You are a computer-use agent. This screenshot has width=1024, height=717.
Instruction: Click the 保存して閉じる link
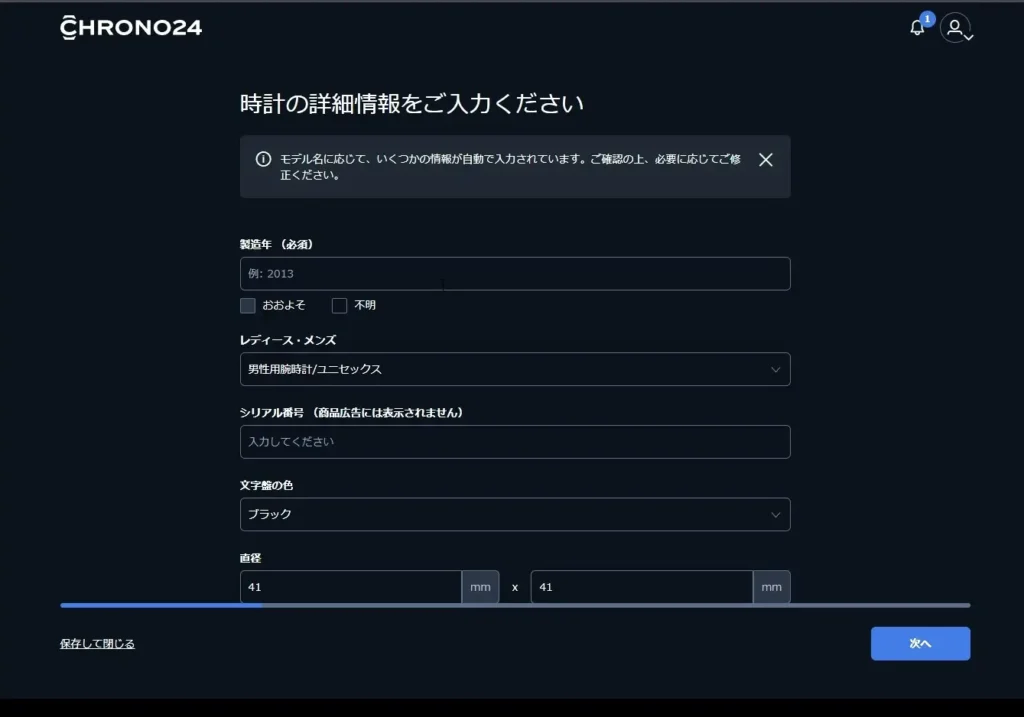pyautogui.click(x=97, y=644)
